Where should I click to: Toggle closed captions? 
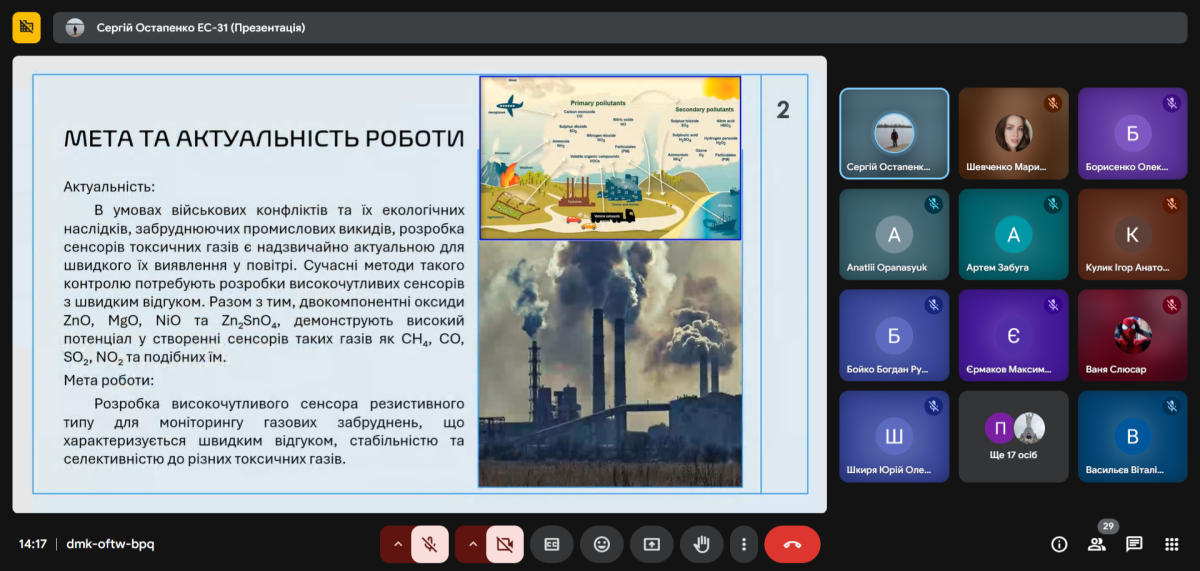tap(551, 544)
